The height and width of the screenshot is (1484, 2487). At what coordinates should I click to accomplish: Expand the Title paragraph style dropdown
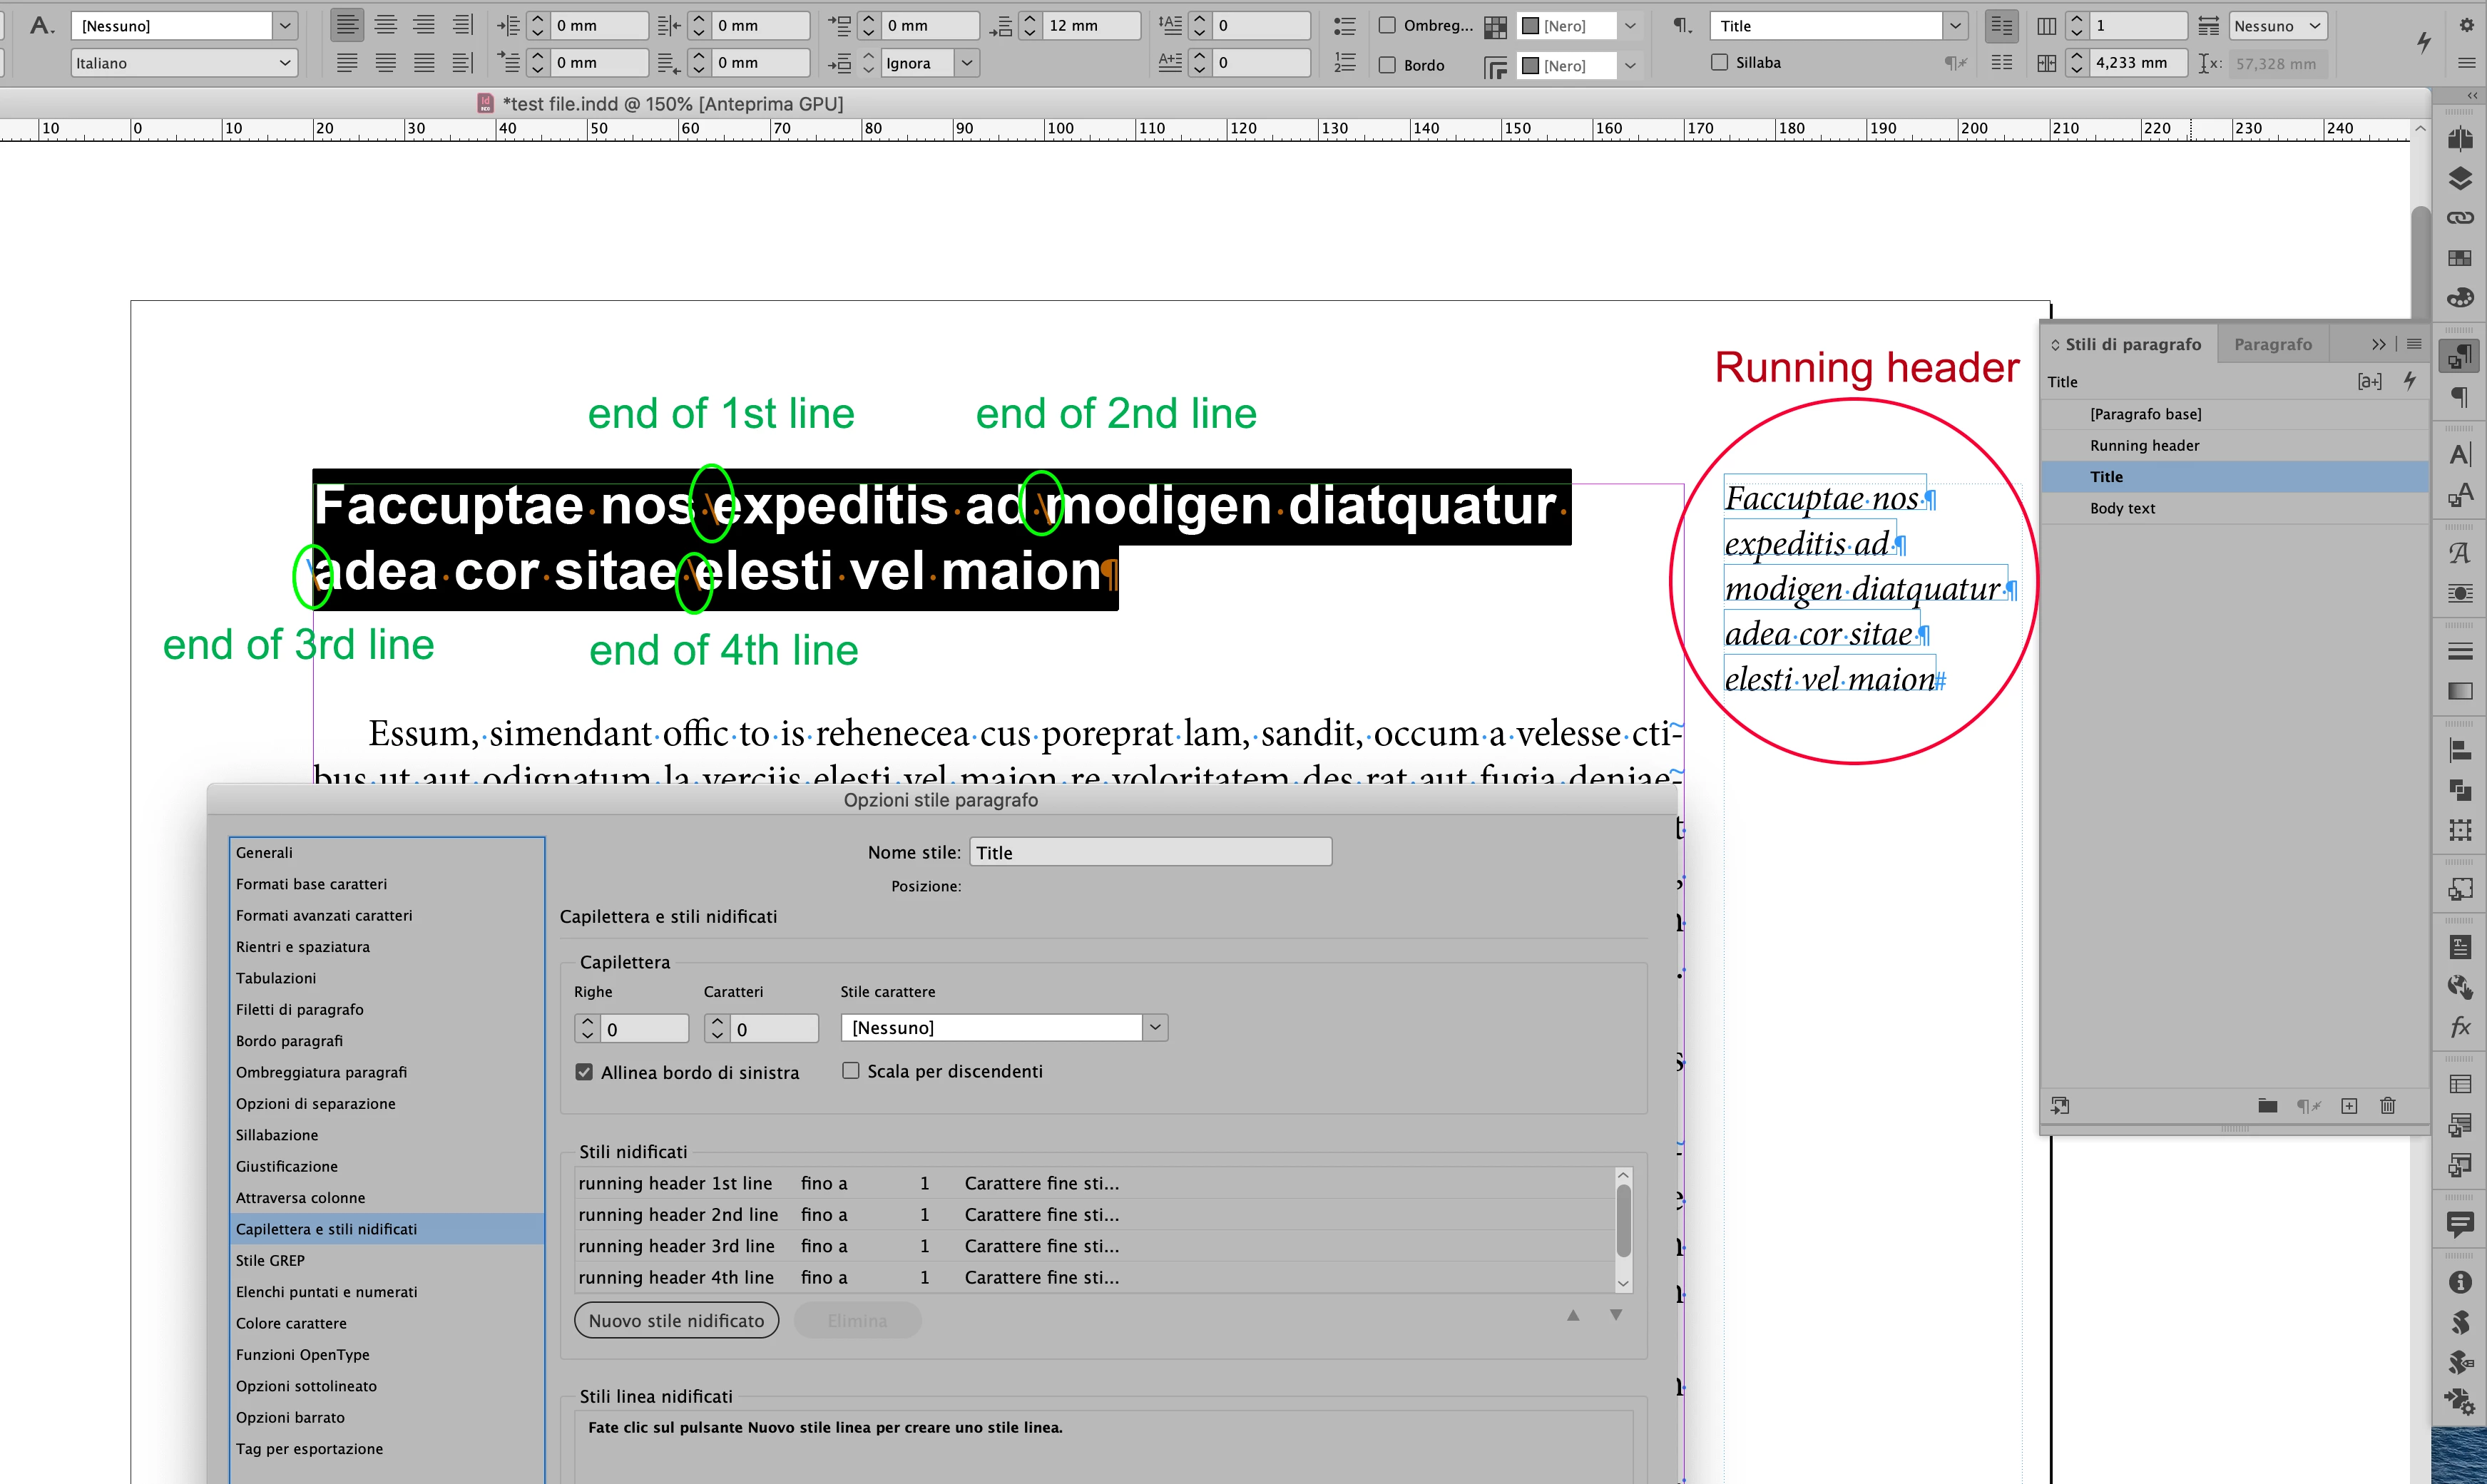[x=1955, y=26]
